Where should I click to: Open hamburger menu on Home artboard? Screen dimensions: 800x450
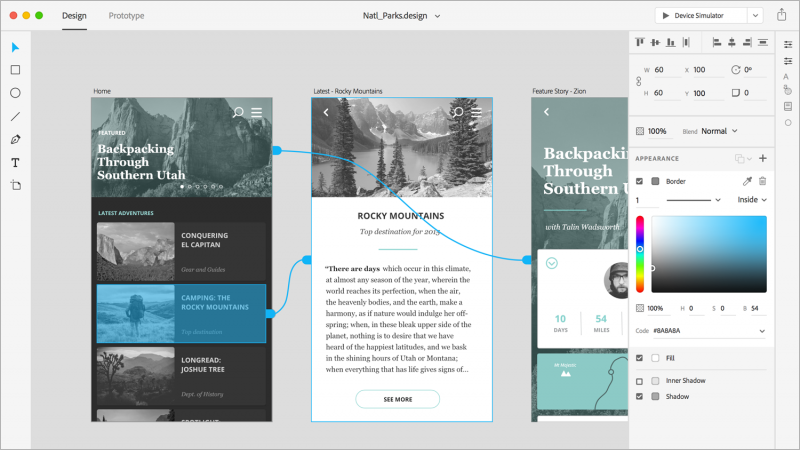(257, 112)
